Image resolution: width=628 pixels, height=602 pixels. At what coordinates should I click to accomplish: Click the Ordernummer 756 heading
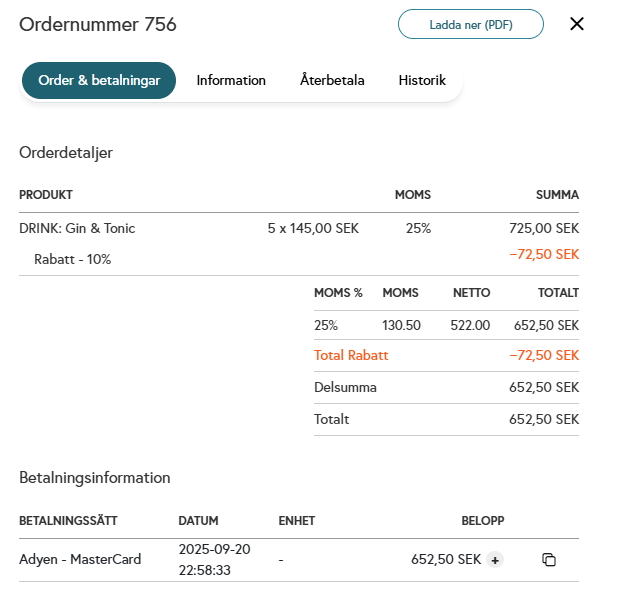(x=98, y=24)
